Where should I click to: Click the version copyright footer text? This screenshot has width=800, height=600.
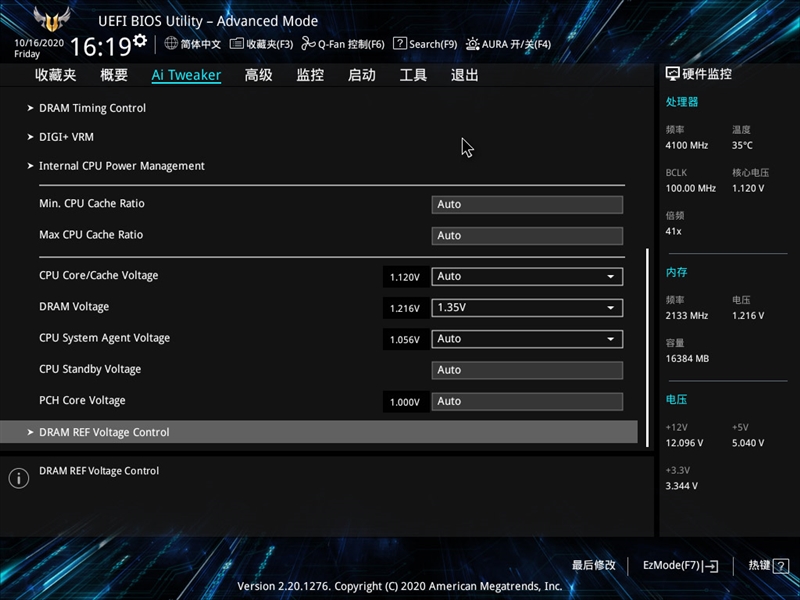[x=400, y=586]
